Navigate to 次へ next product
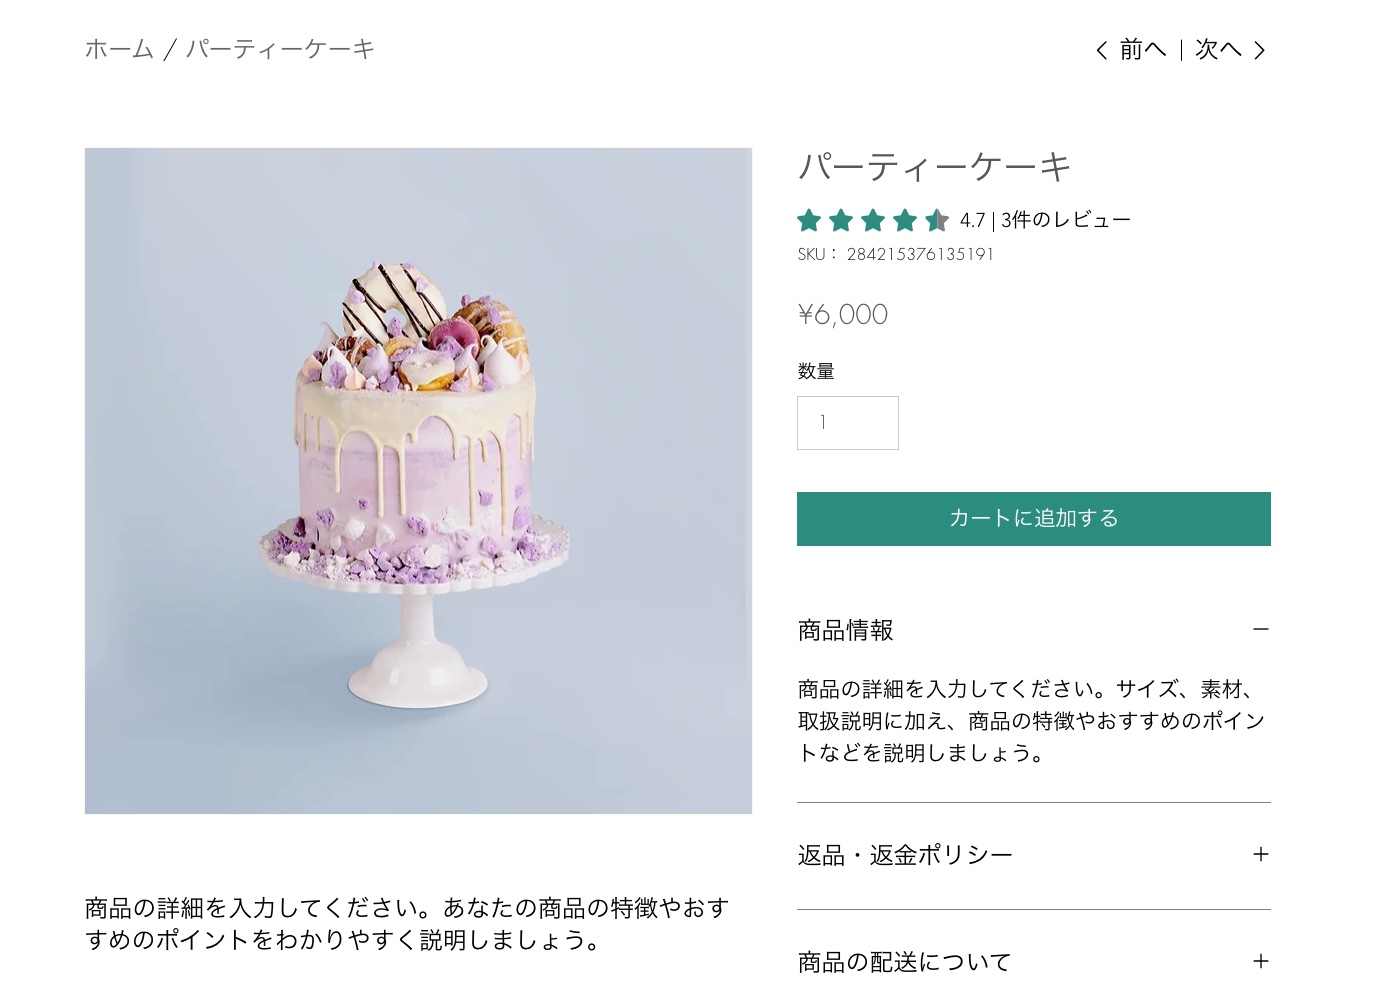Viewport: 1378px width, 994px height. point(1216,49)
